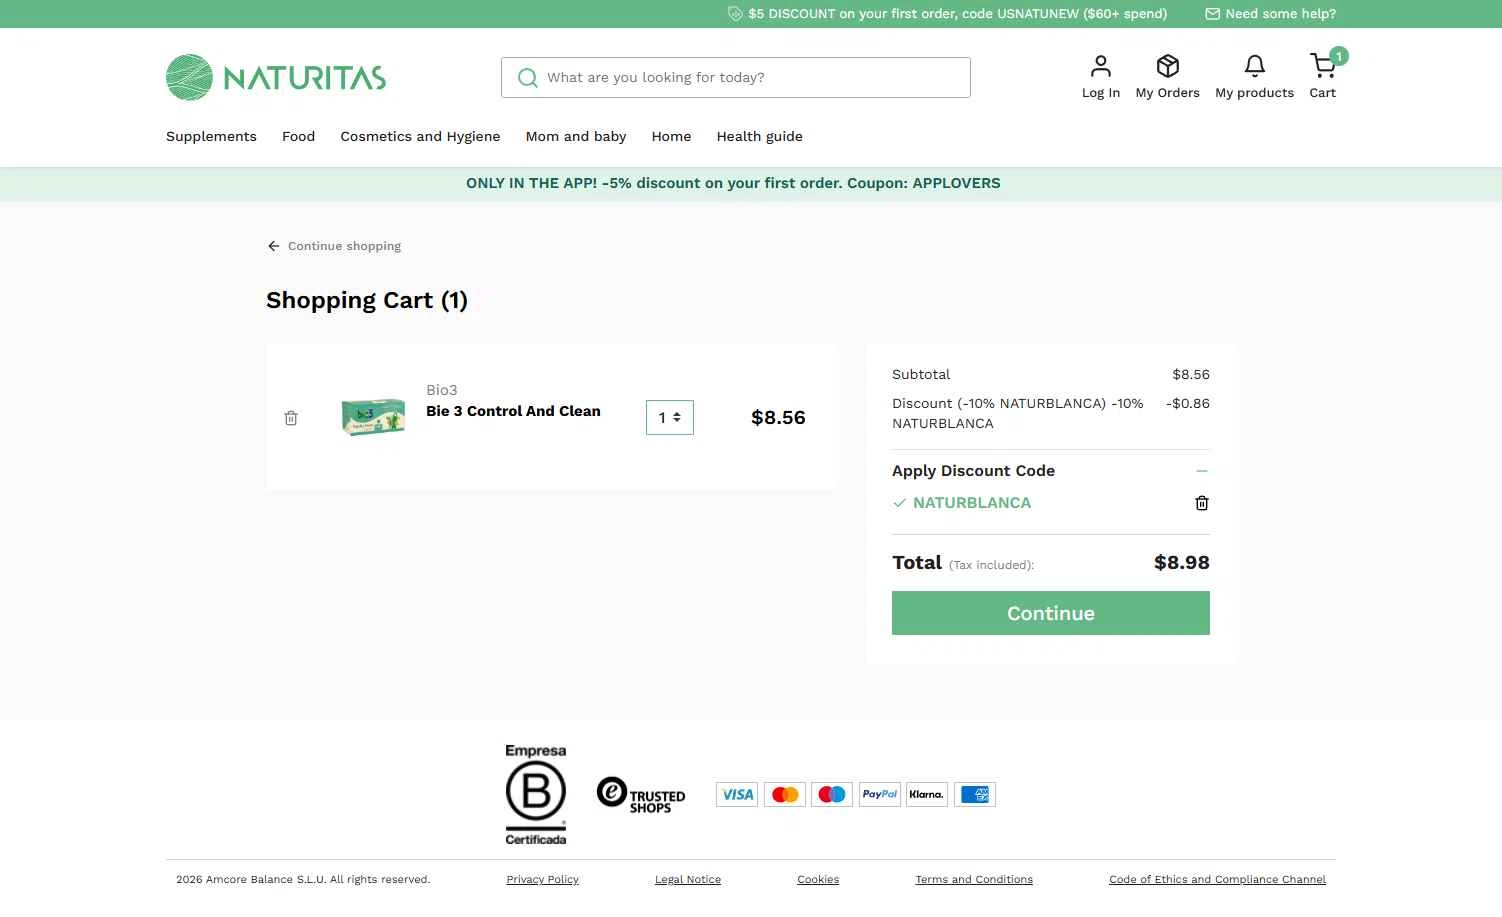
Task: Open the Cart icon with badge
Action: click(1324, 65)
